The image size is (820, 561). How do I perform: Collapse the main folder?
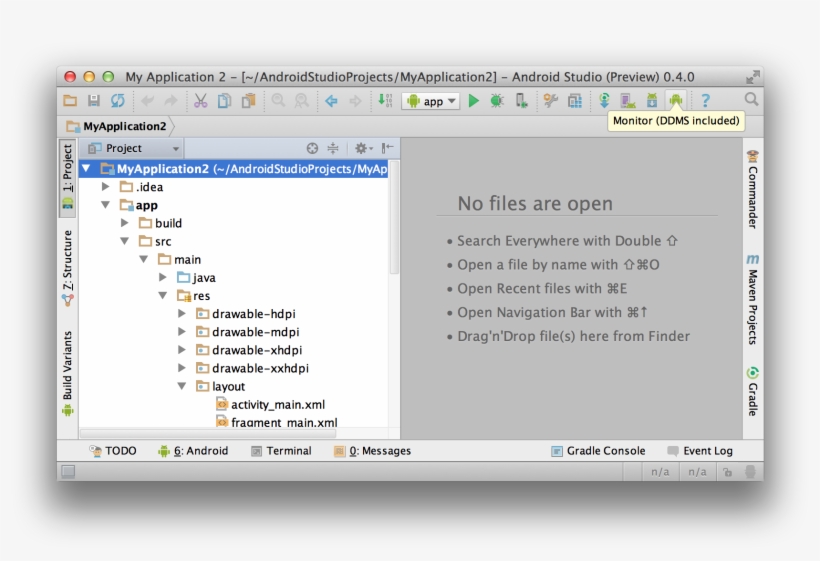[144, 259]
